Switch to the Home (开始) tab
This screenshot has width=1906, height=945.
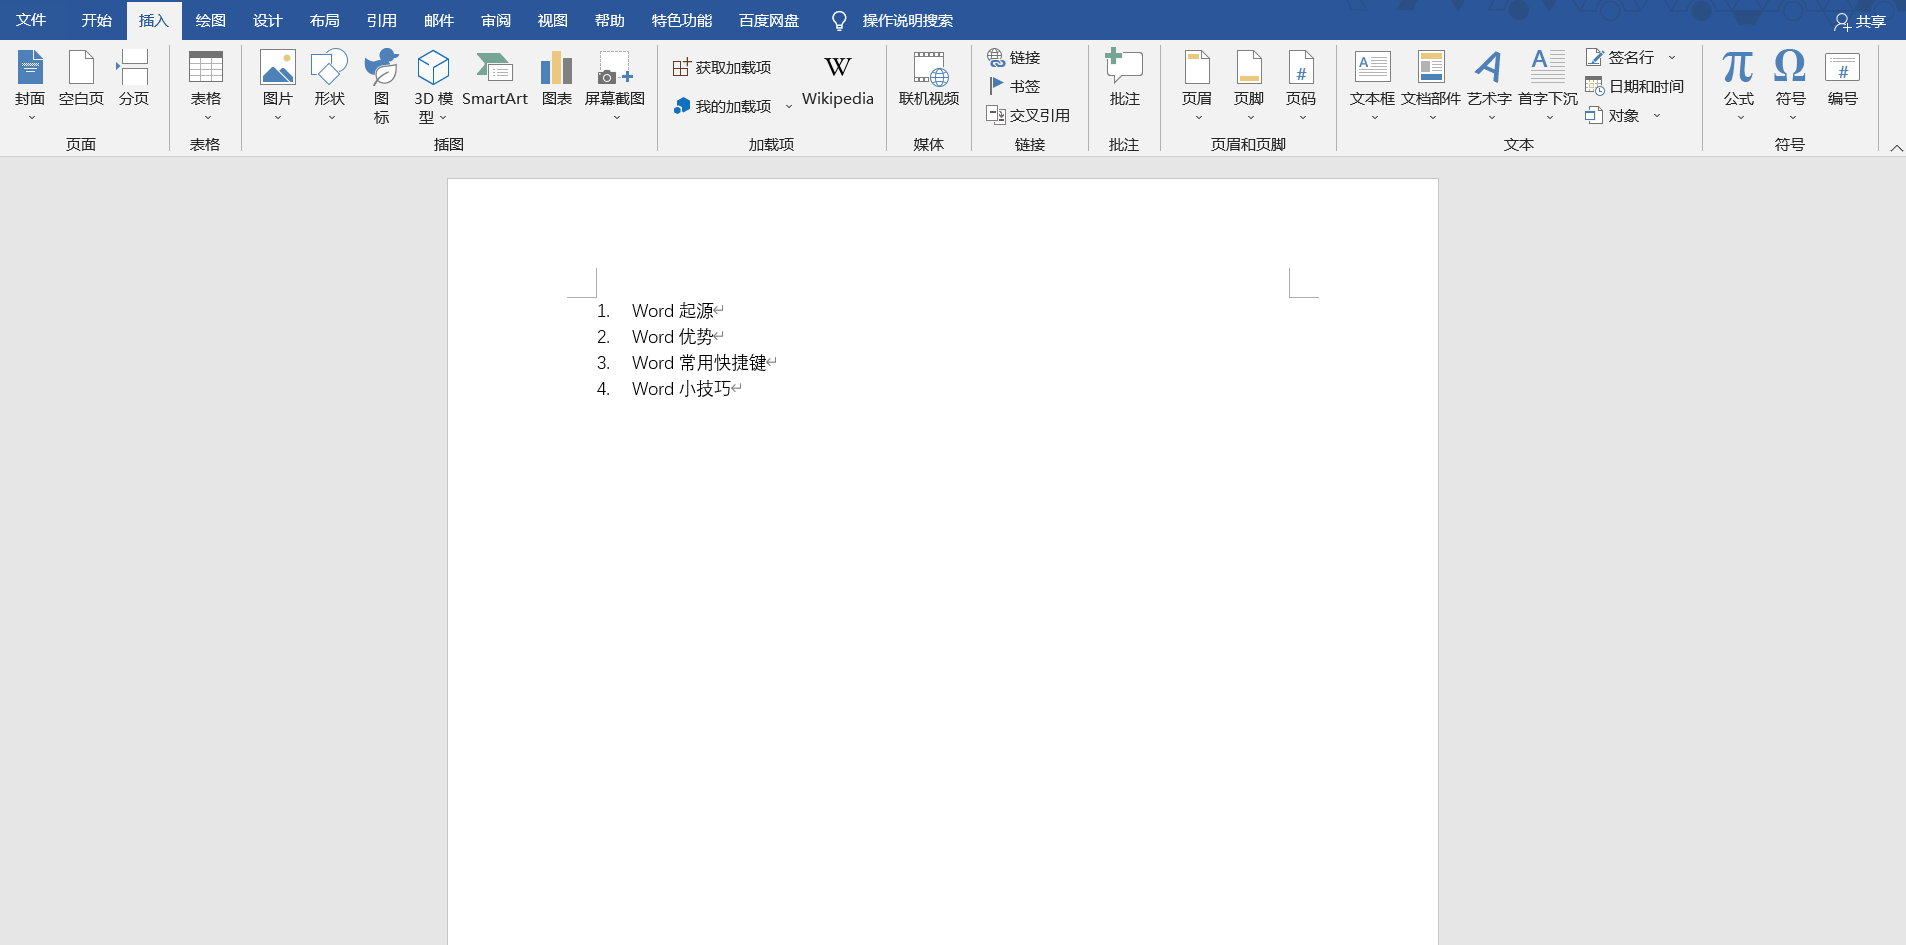coord(97,20)
